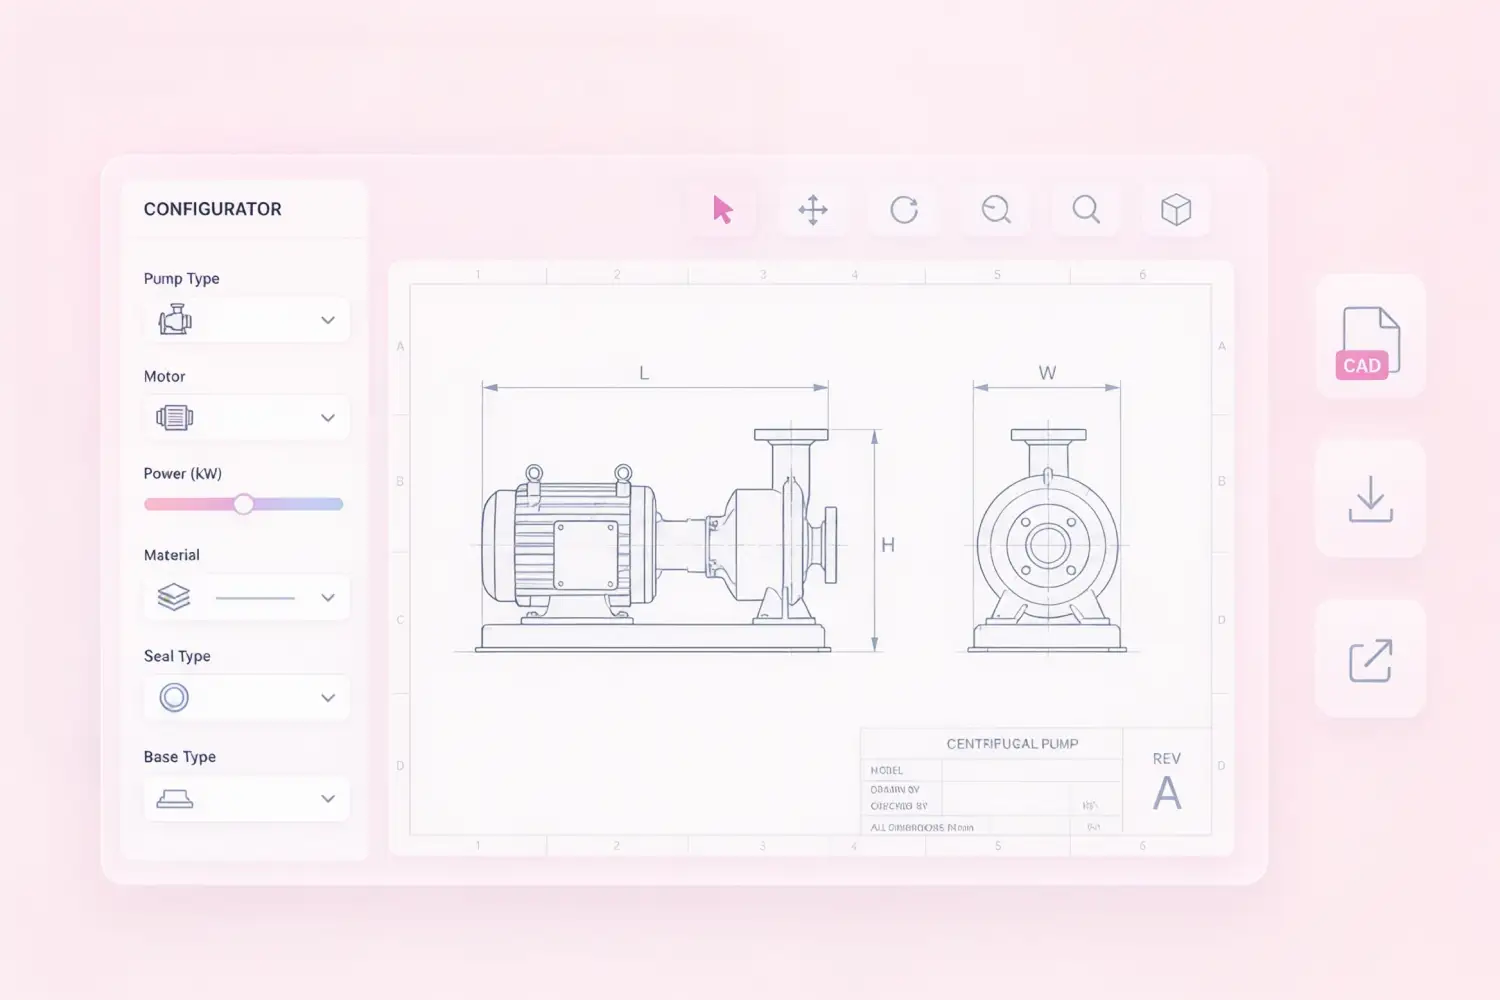Select the pump front view drawing

coord(1048,540)
